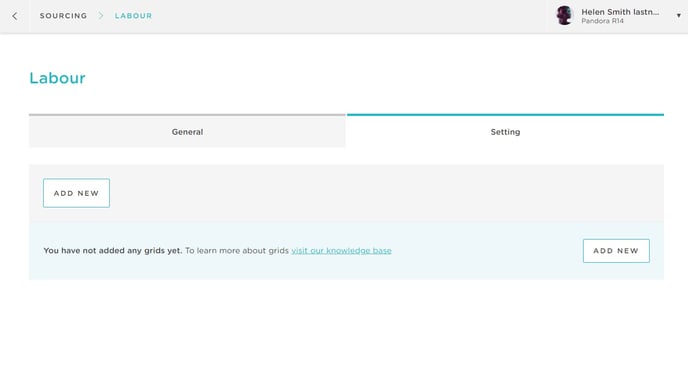Switch to the General tab
Viewport: 688px width, 371px height.
[187, 132]
